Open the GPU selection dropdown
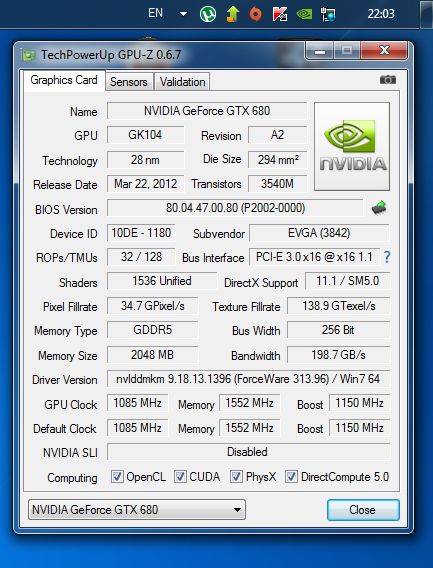The width and height of the screenshot is (433, 568). [137, 510]
